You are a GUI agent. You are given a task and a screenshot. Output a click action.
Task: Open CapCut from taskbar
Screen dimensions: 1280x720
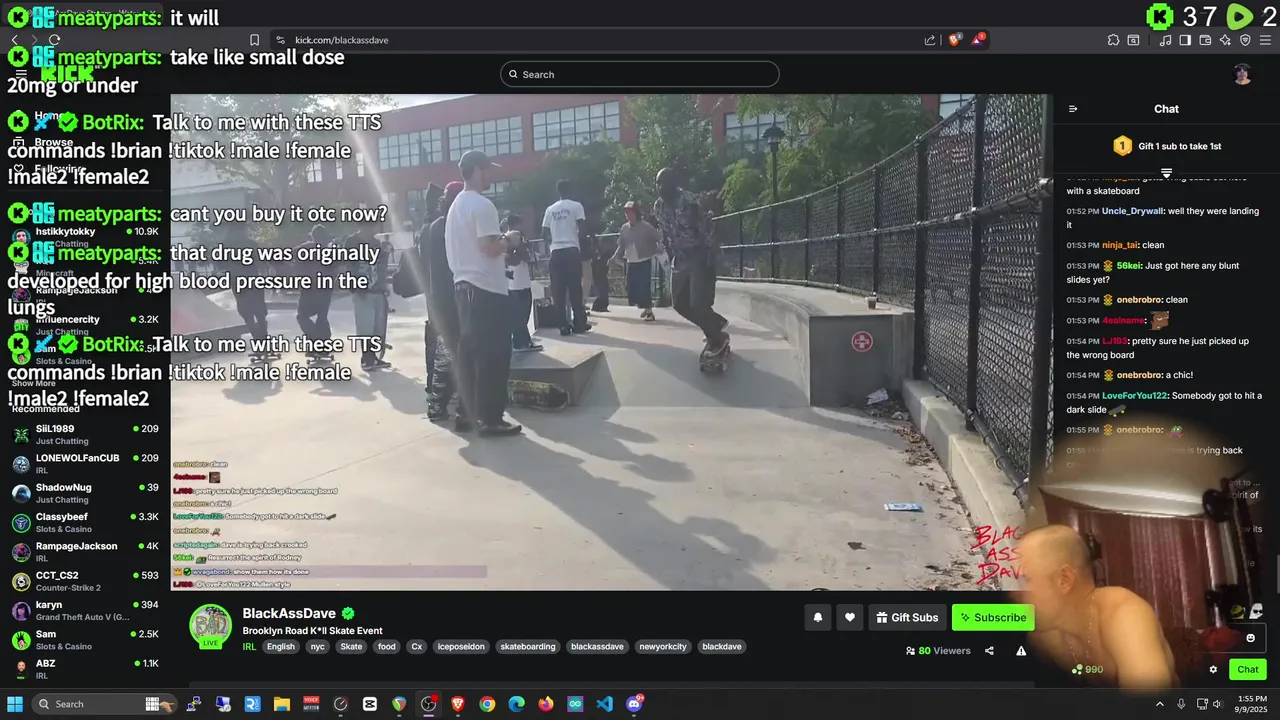370,704
